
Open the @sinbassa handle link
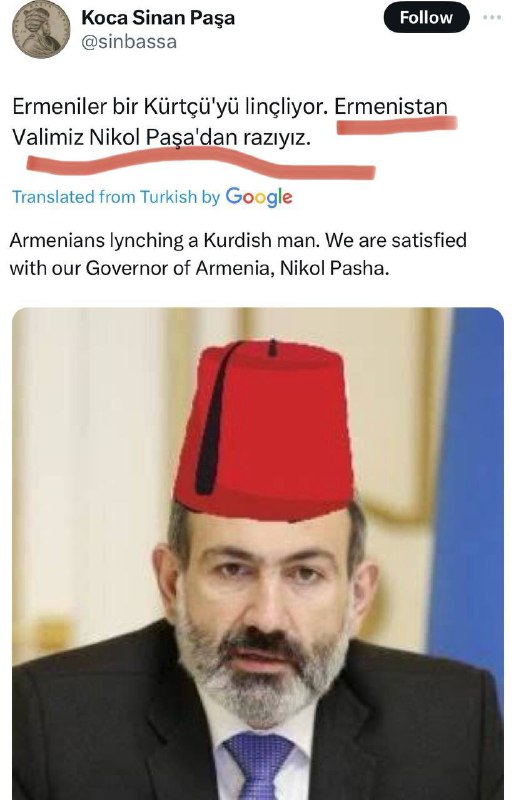(129, 42)
